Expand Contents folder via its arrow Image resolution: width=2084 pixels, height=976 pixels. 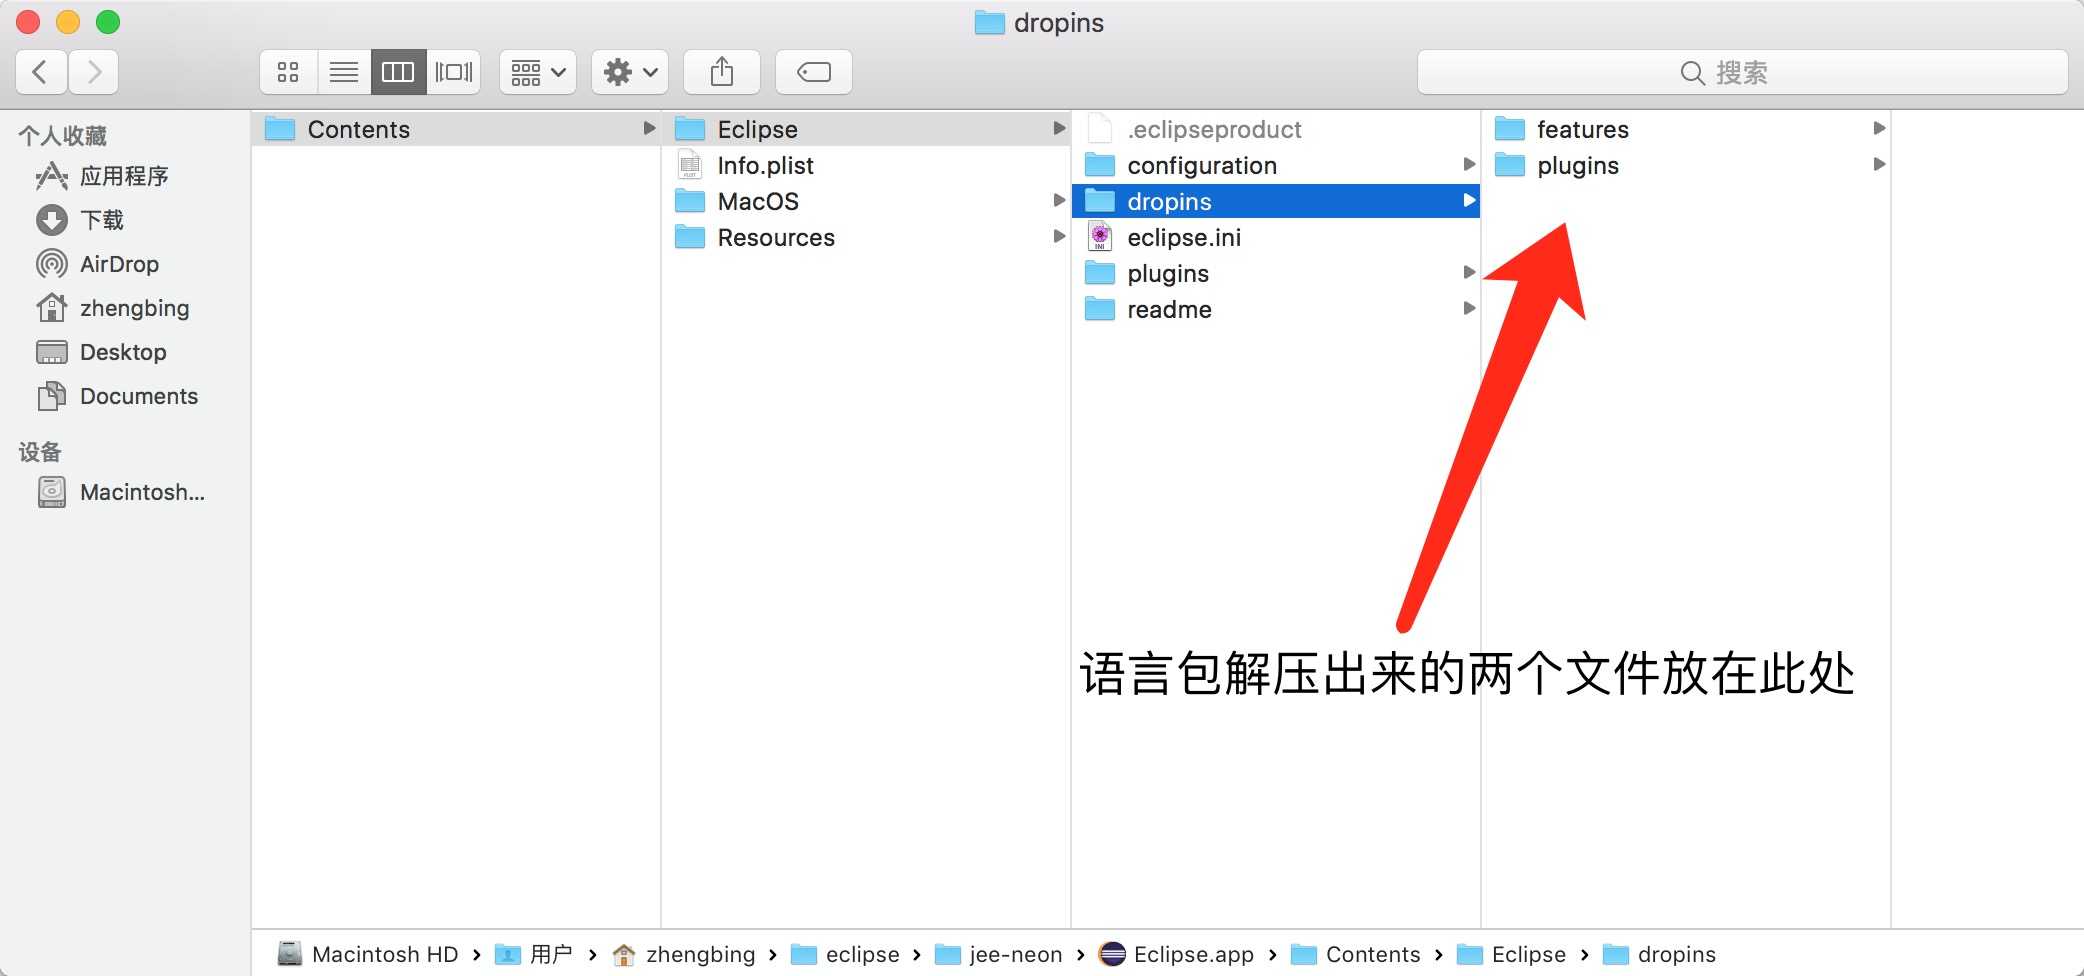coord(649,128)
